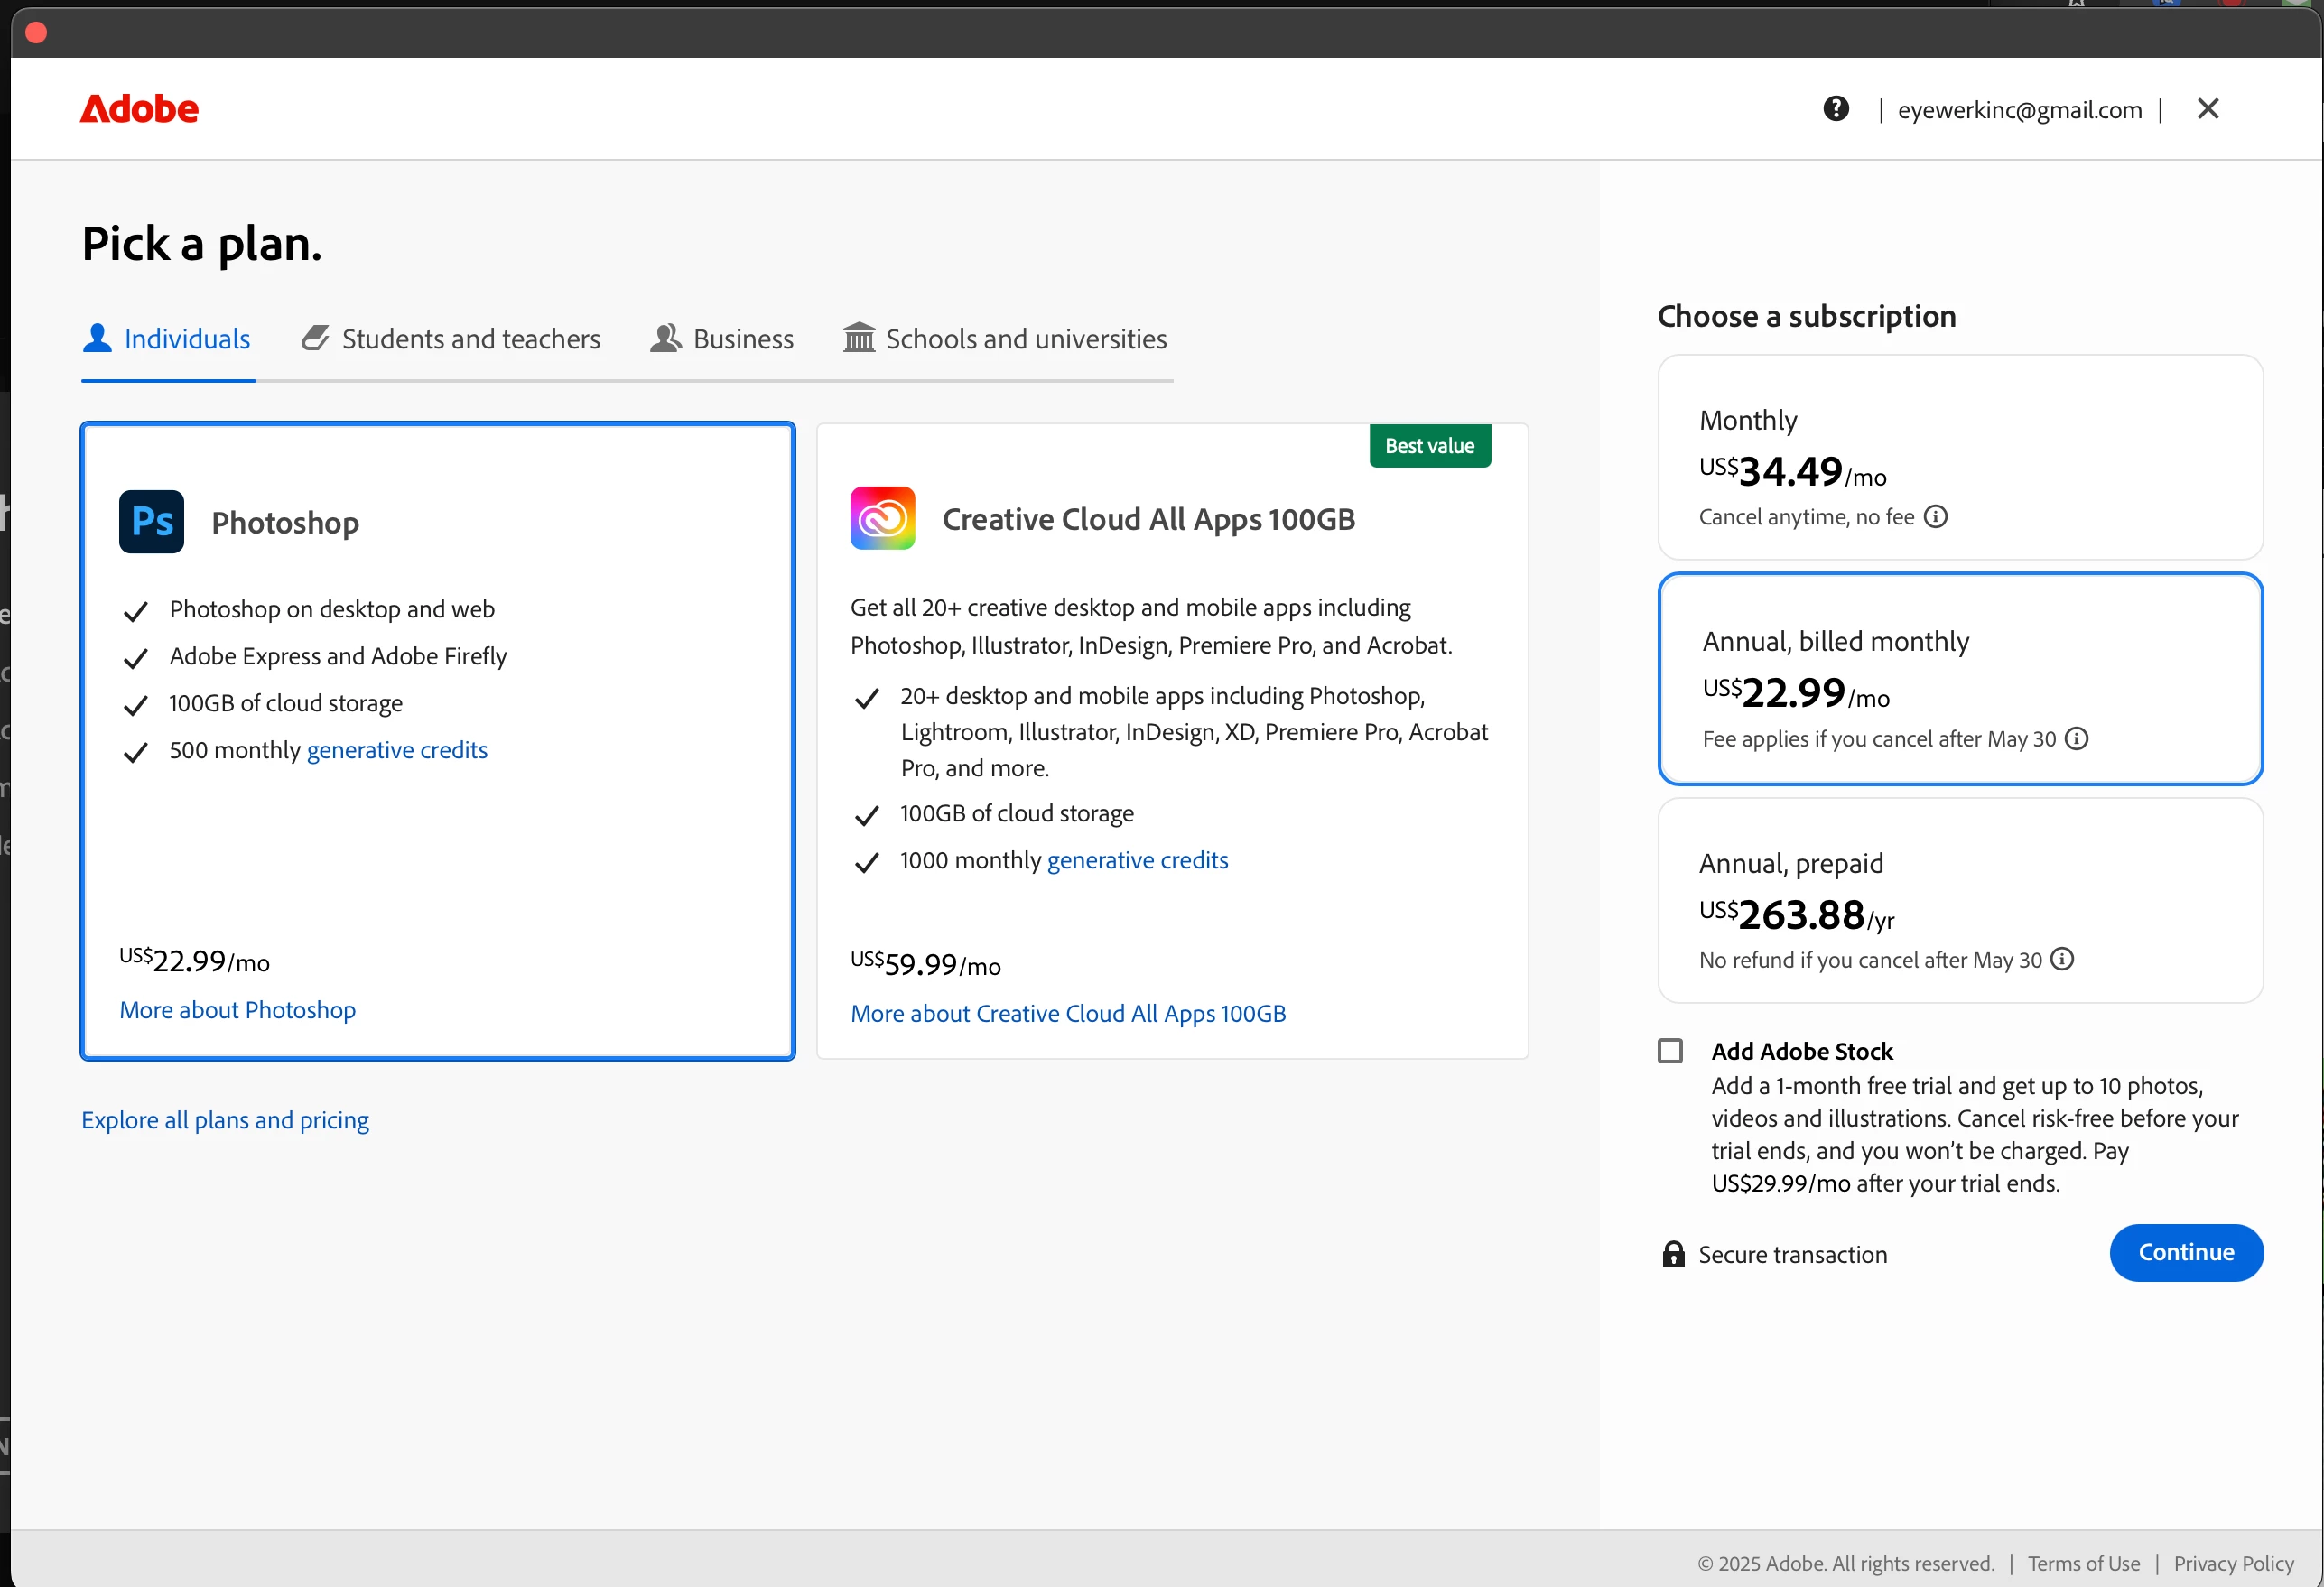Viewport: 2324px width, 1587px height.
Task: Open More about Photoshop link
Action: coord(237,1010)
